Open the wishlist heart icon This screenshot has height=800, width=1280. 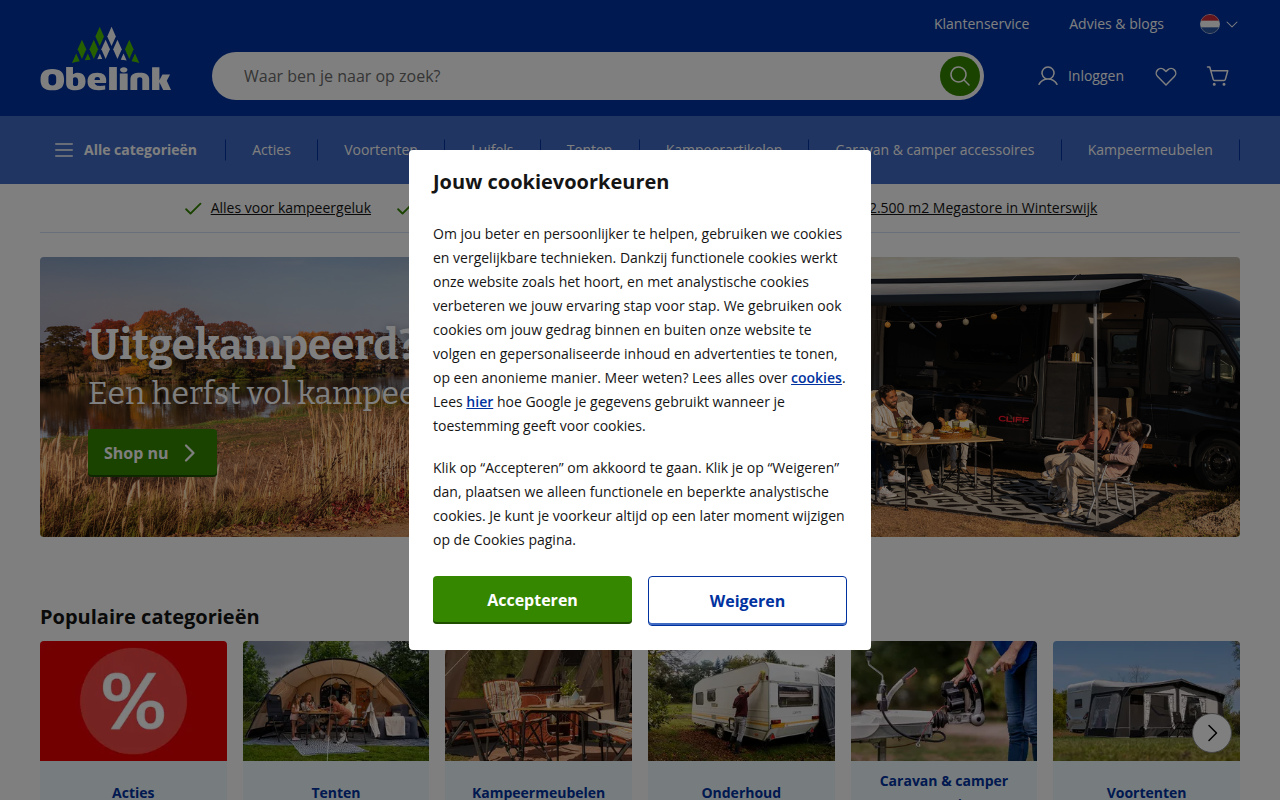pyautogui.click(x=1166, y=76)
